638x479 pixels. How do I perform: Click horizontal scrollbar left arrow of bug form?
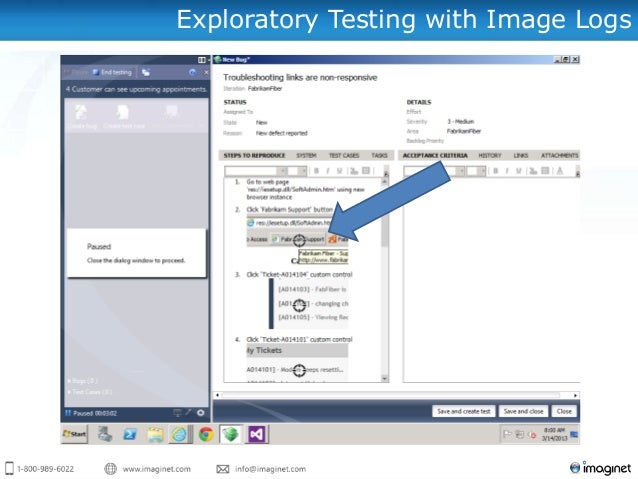218,395
